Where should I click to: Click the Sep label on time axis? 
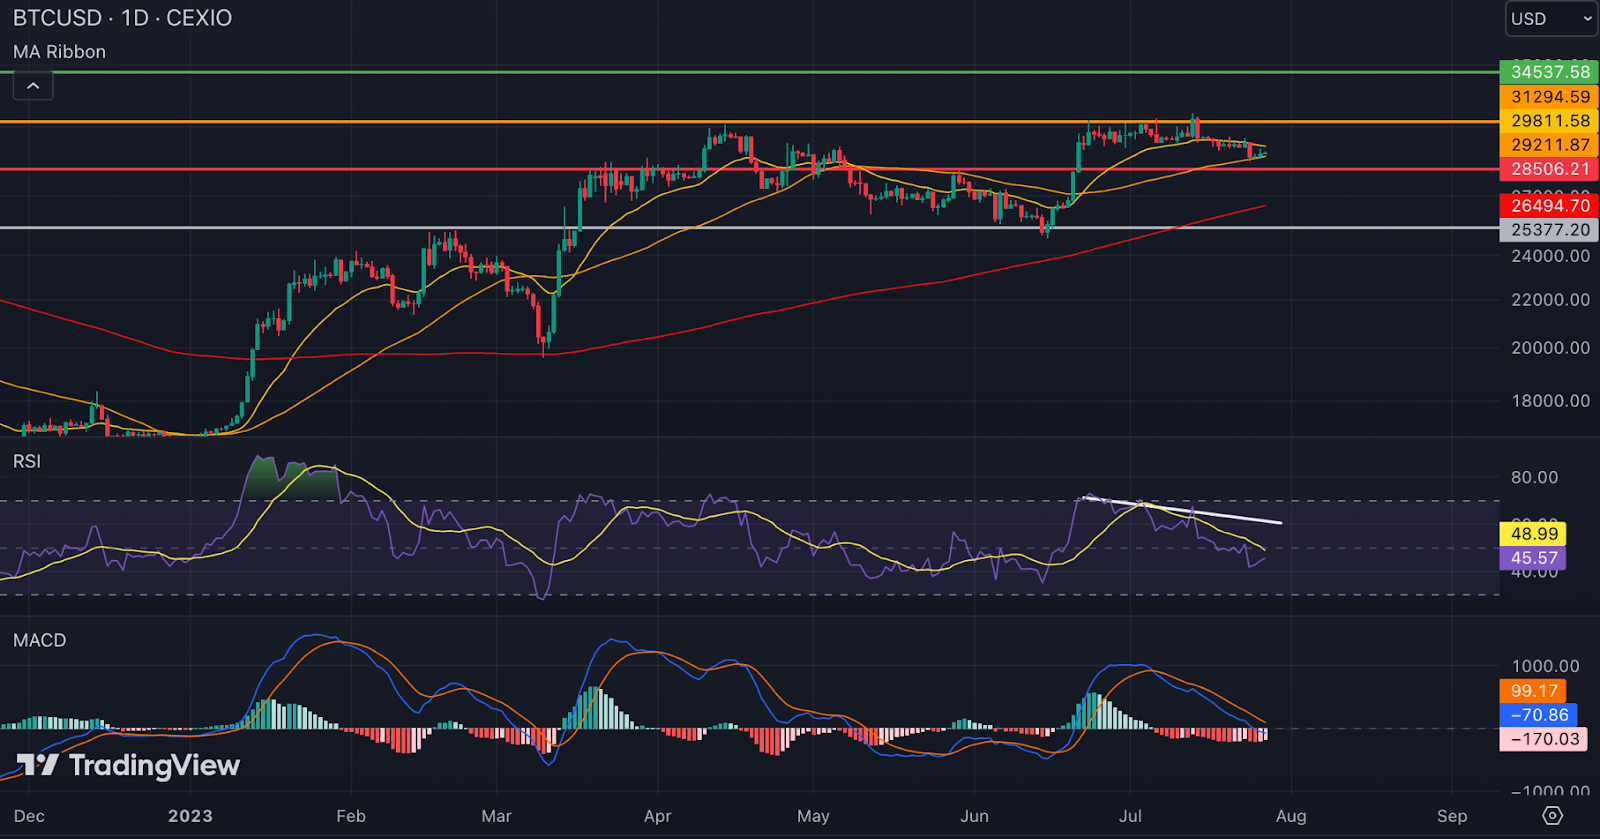click(x=1452, y=816)
